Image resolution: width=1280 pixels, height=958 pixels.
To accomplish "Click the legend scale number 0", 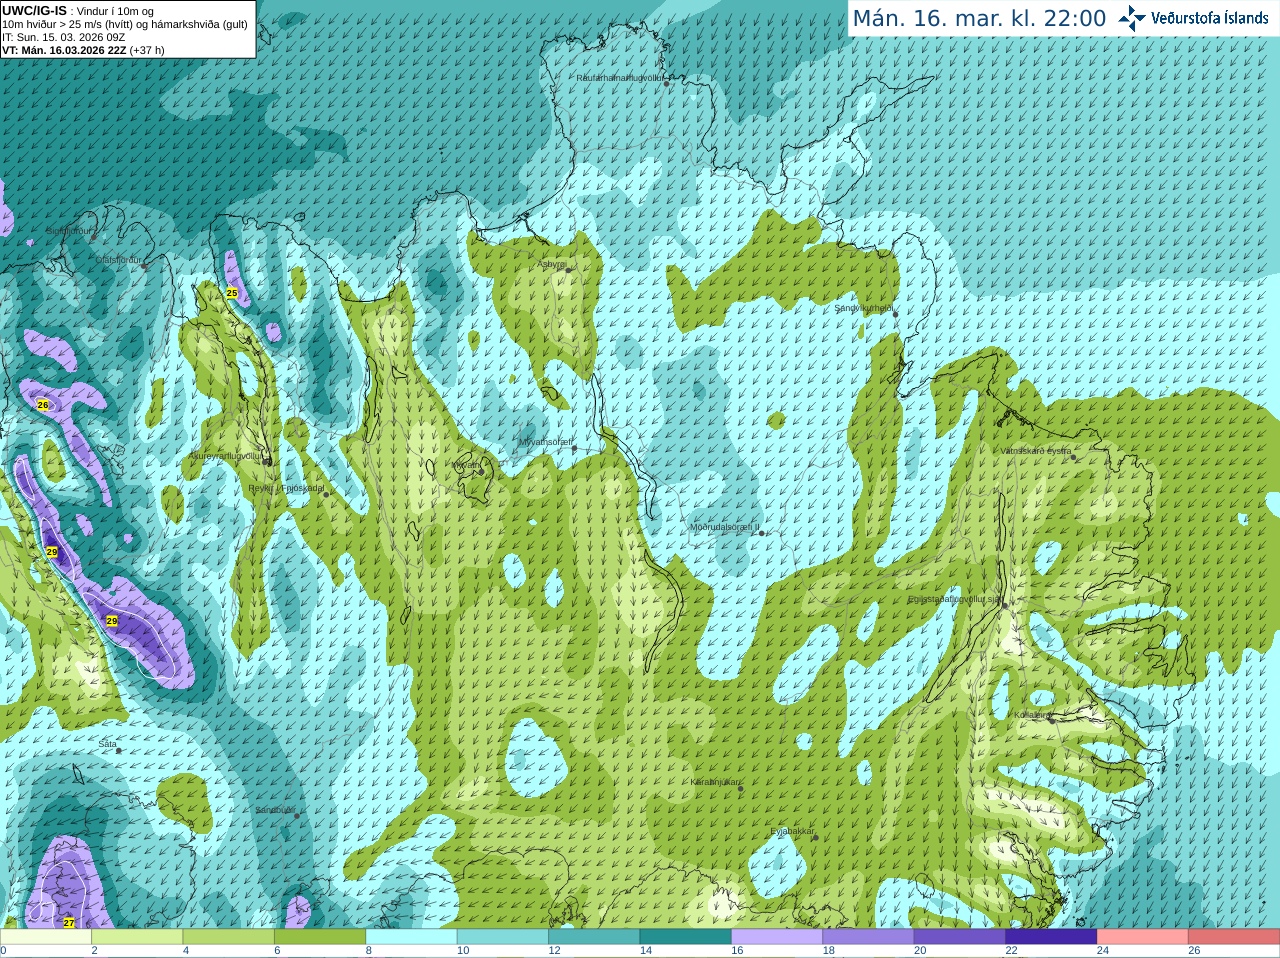I will tap(3, 951).
